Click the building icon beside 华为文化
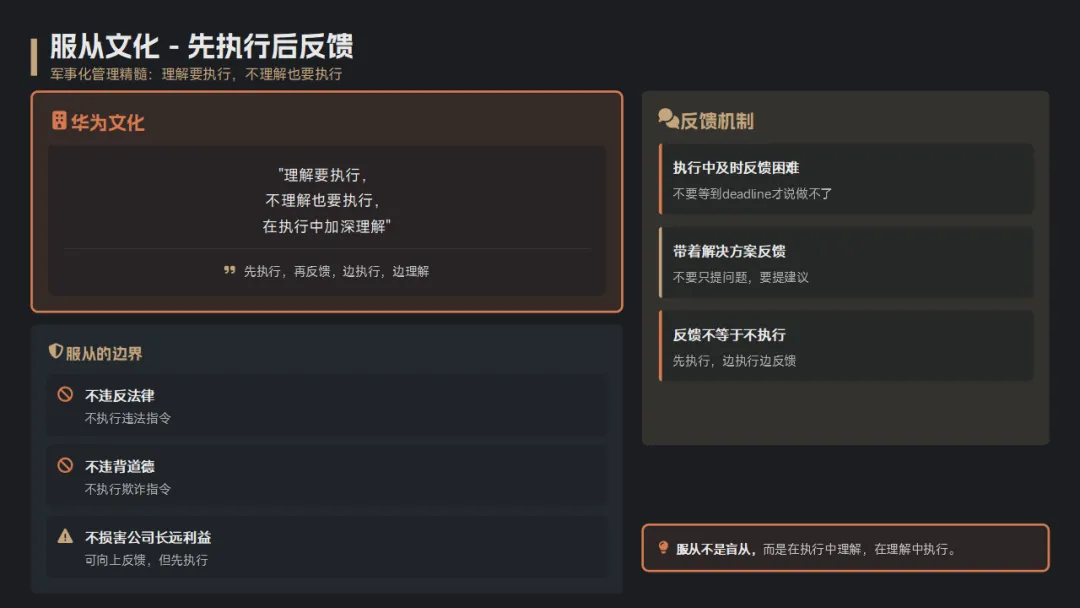The height and width of the screenshot is (608, 1080). pos(59,120)
